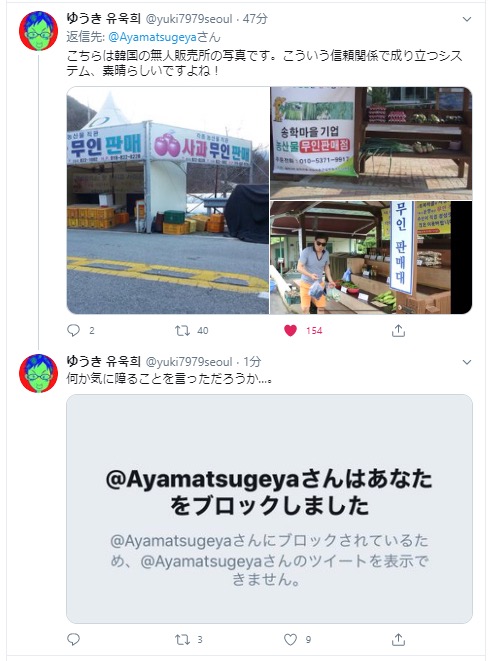Like the second tweet with 9 likes

tap(290, 640)
